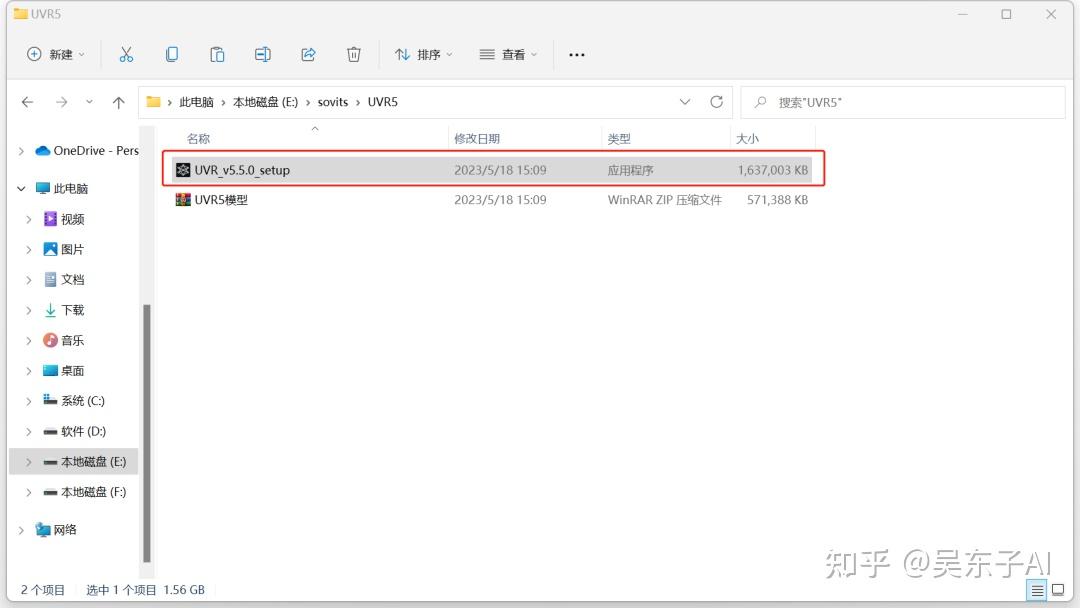Image resolution: width=1080 pixels, height=608 pixels.
Task: Click 2 个项目 in status bar
Action: tap(42, 590)
